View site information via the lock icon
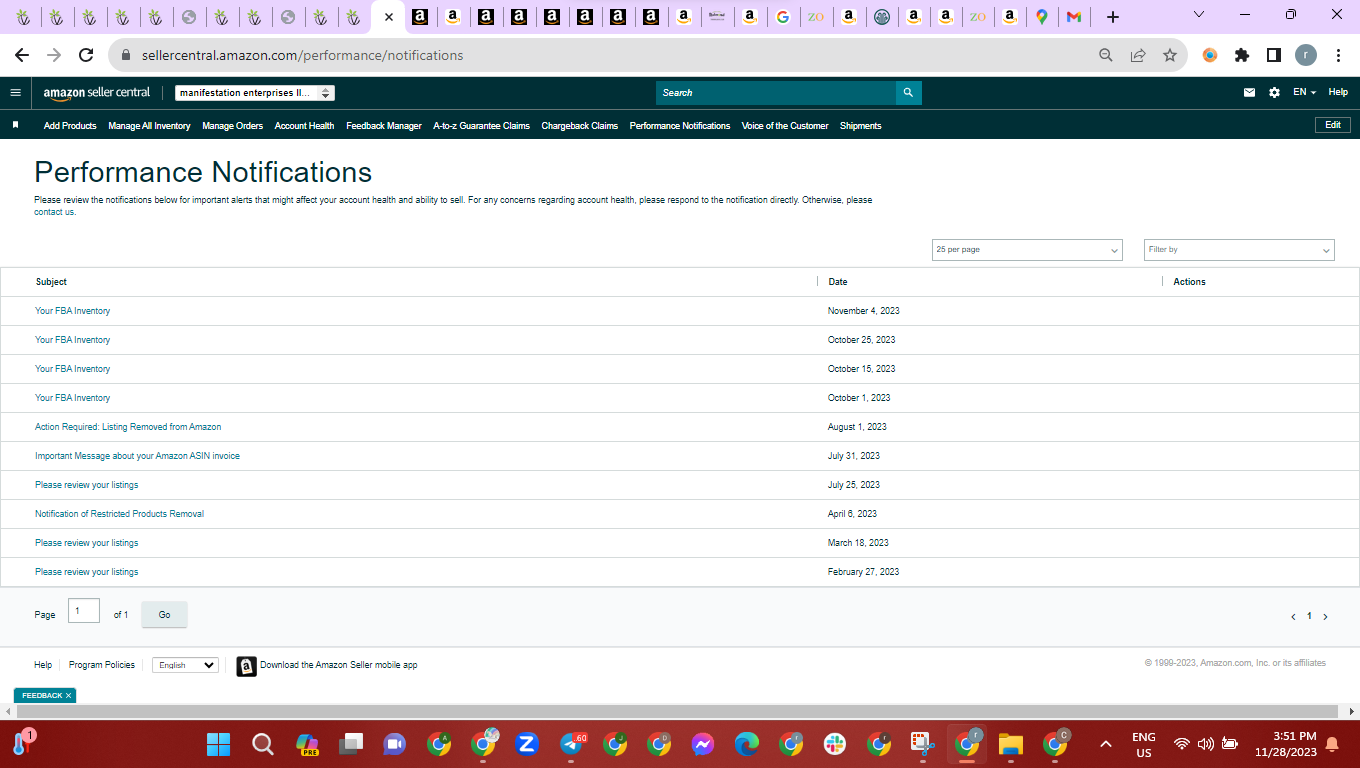 [126, 56]
